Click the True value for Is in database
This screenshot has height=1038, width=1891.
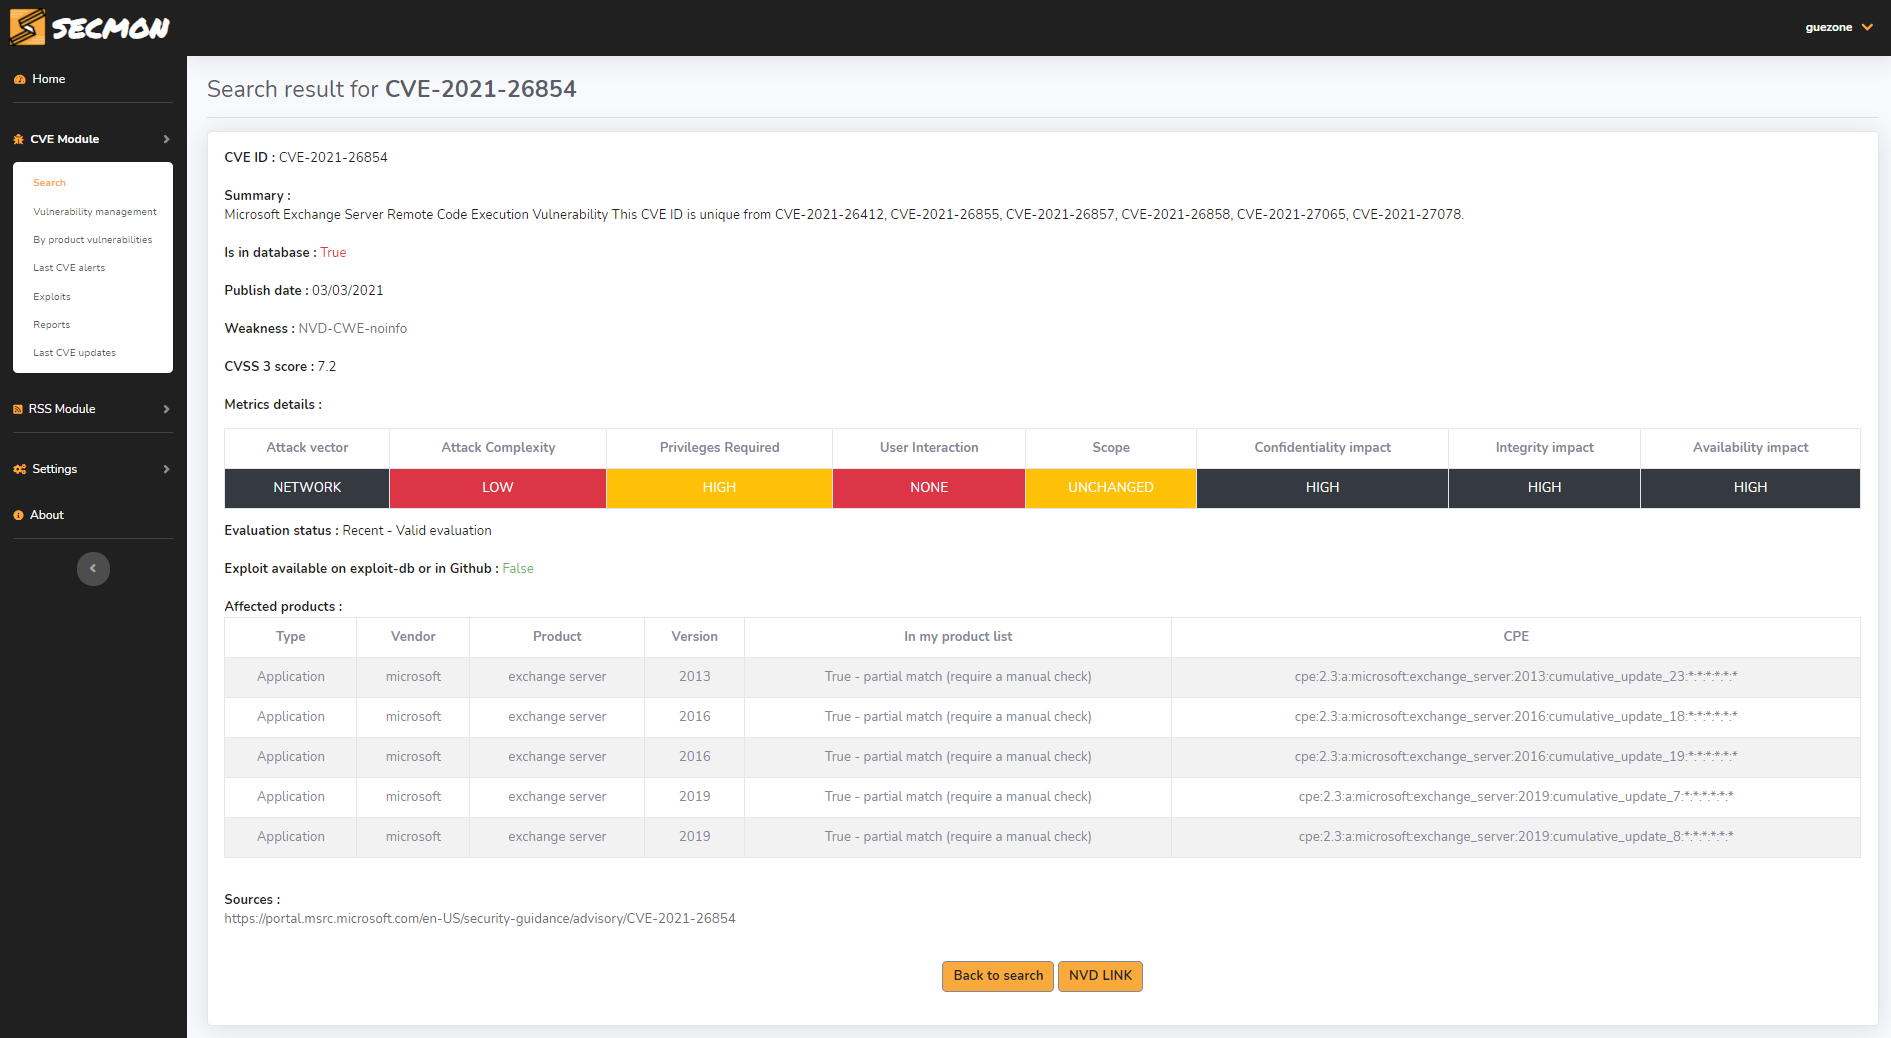(333, 252)
